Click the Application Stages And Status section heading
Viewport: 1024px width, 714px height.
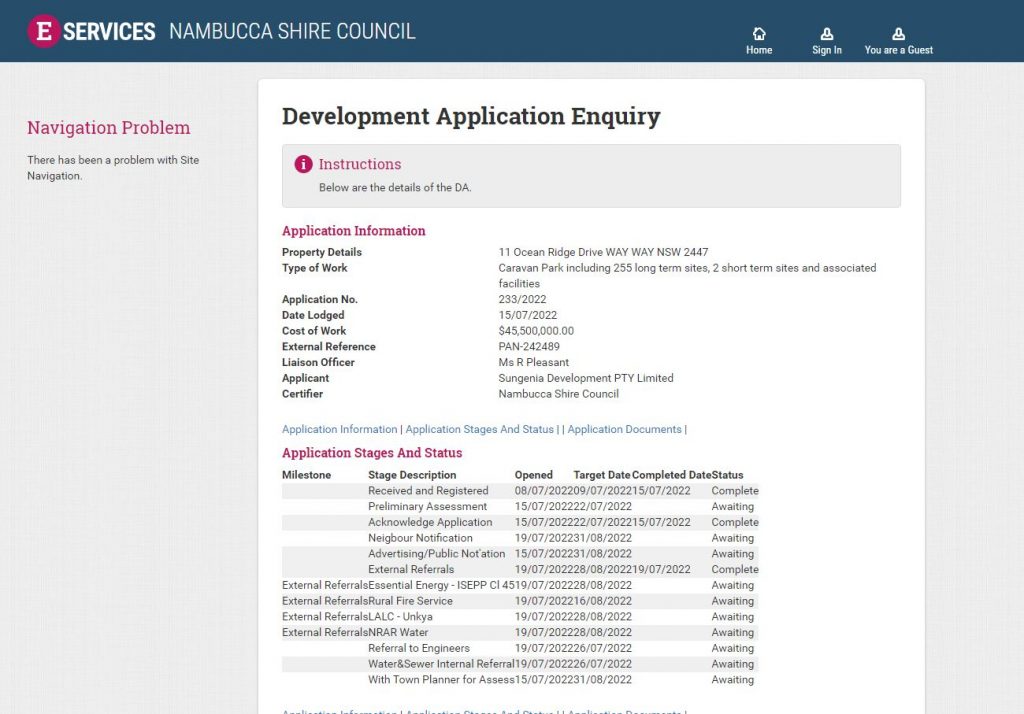click(x=372, y=453)
